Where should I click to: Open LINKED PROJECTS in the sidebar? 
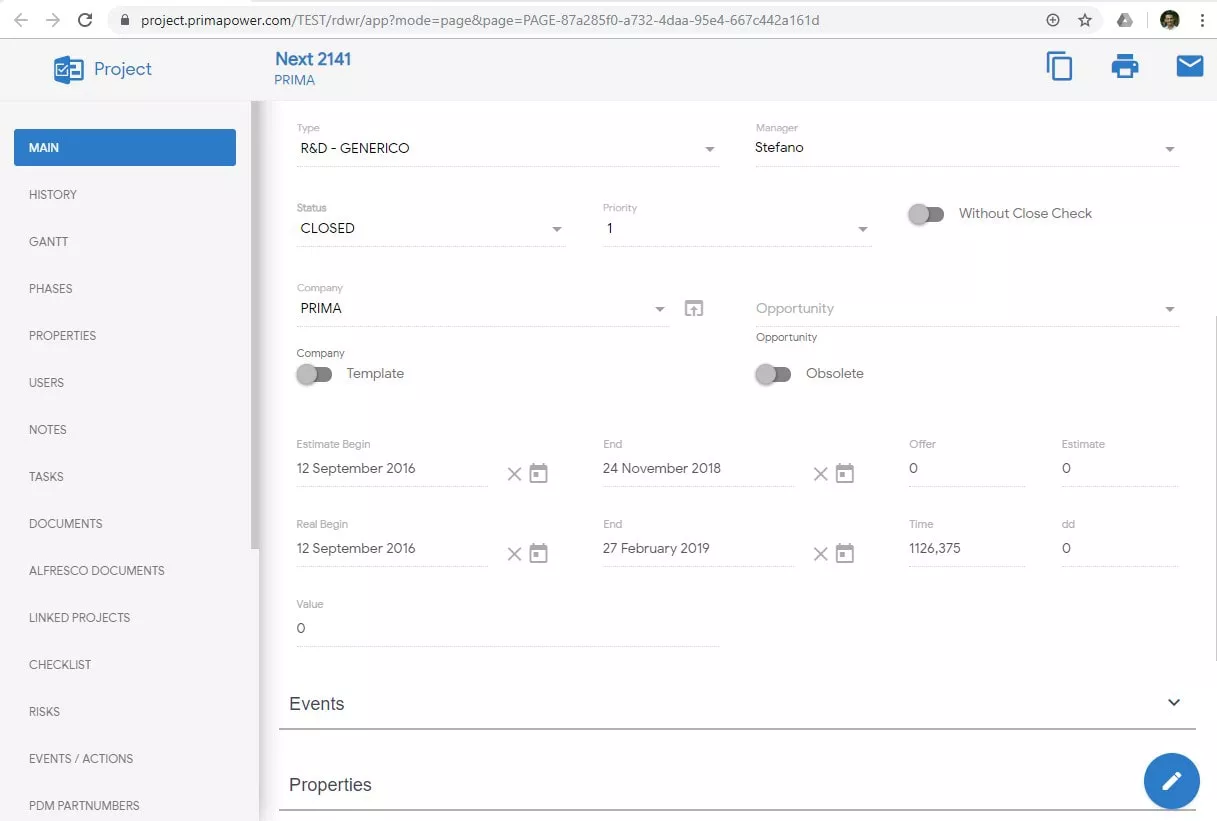[80, 618]
